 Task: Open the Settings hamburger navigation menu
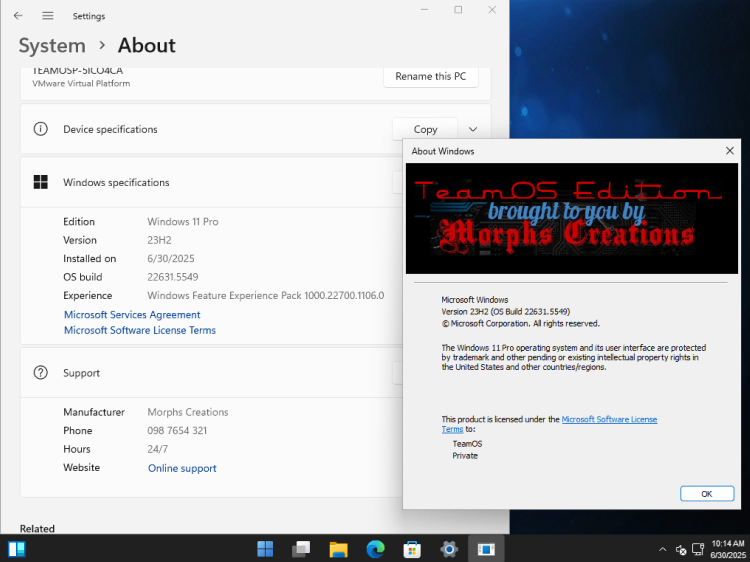pyautogui.click(x=47, y=16)
